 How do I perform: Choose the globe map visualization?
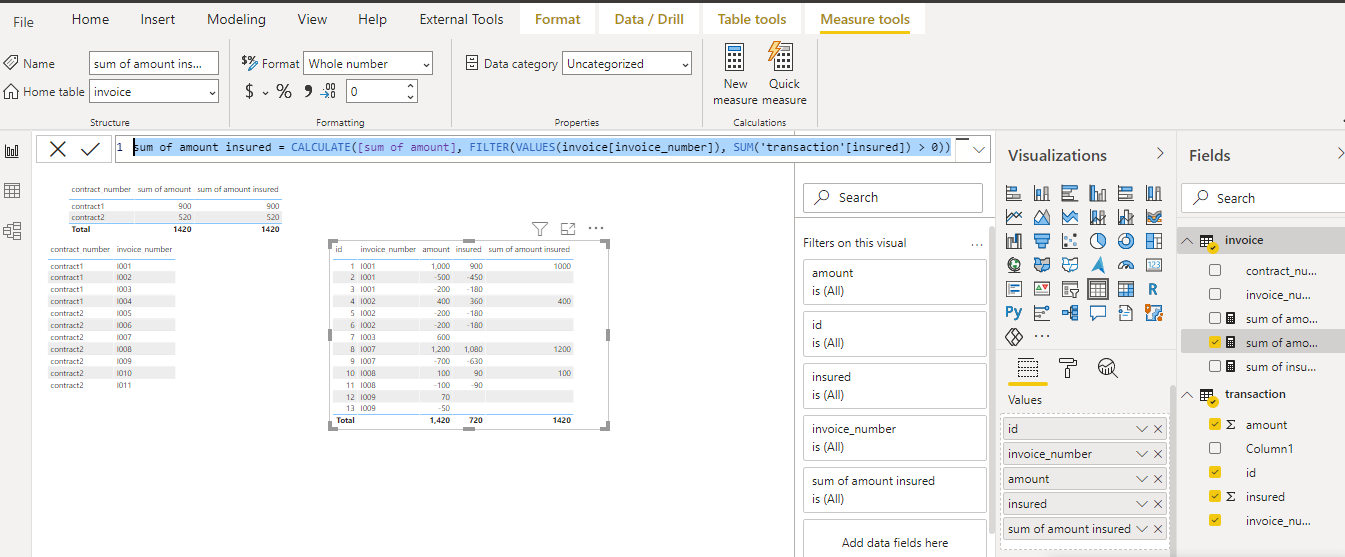click(x=1014, y=265)
